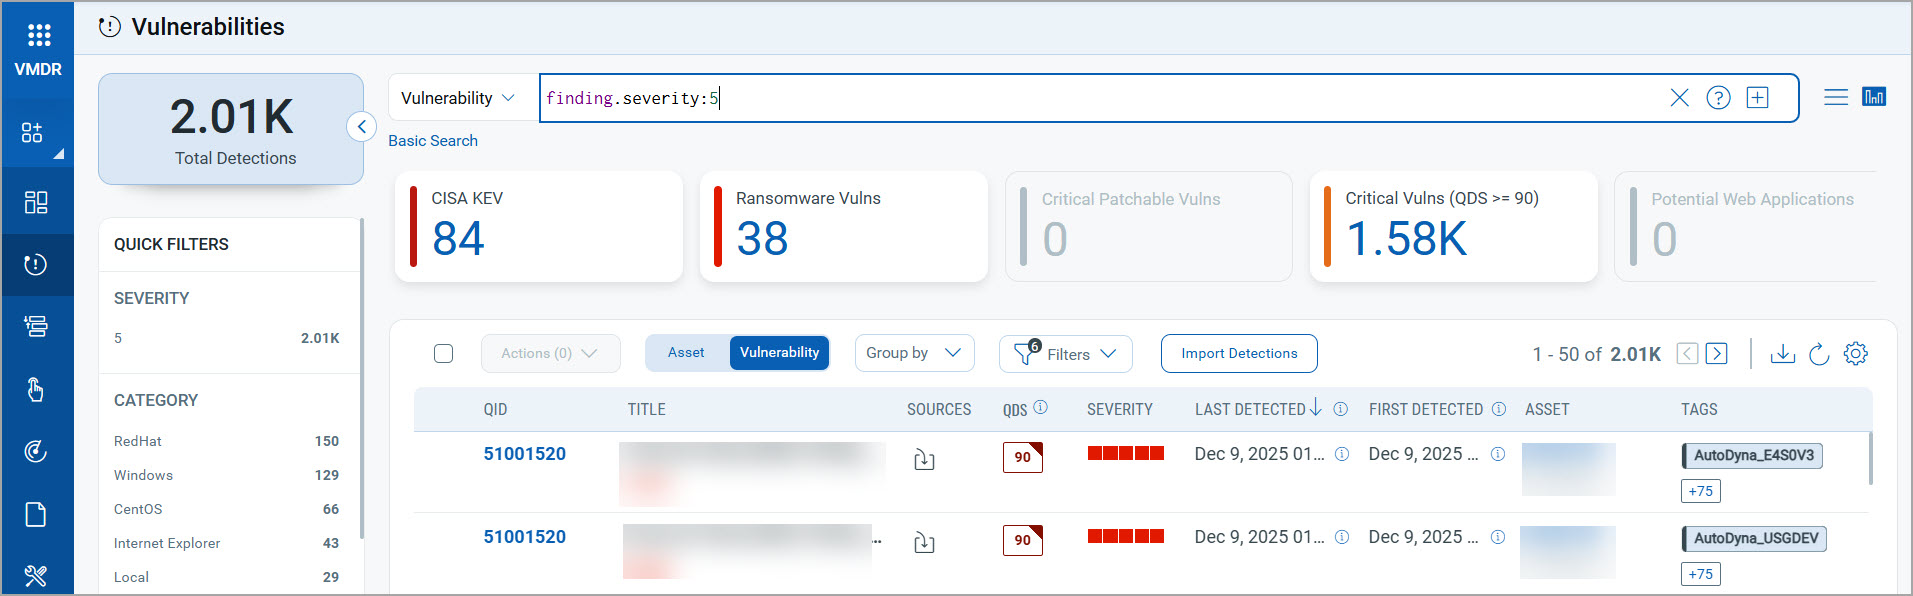
Task: Click first row red severity bar
Action: (1126, 453)
